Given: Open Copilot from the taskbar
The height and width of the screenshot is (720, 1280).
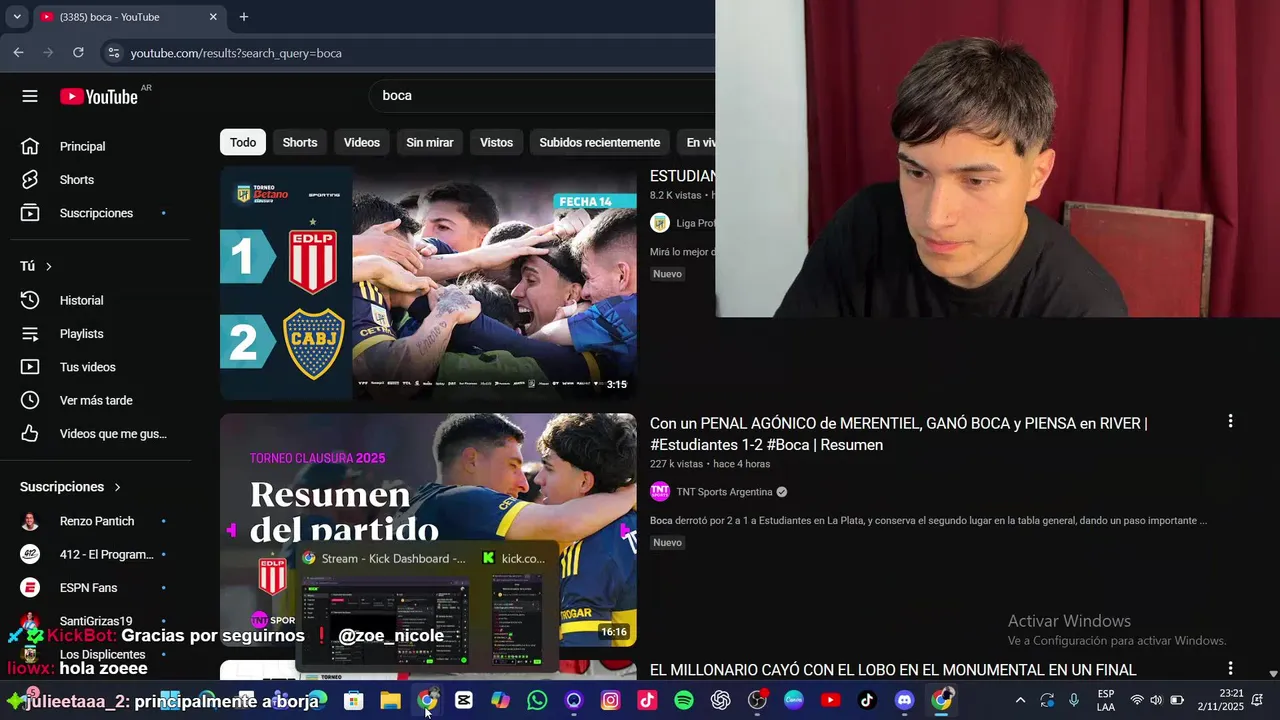Looking at the screenshot, I should pyautogui.click(x=500, y=701).
